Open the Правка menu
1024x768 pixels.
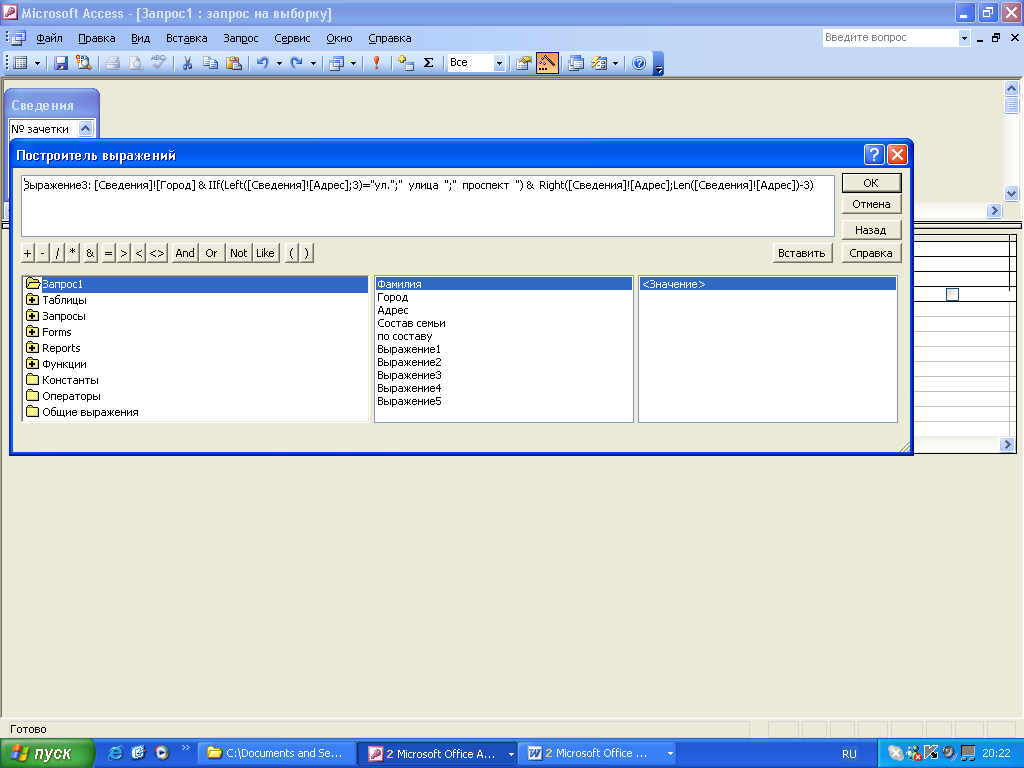pyautogui.click(x=97, y=38)
